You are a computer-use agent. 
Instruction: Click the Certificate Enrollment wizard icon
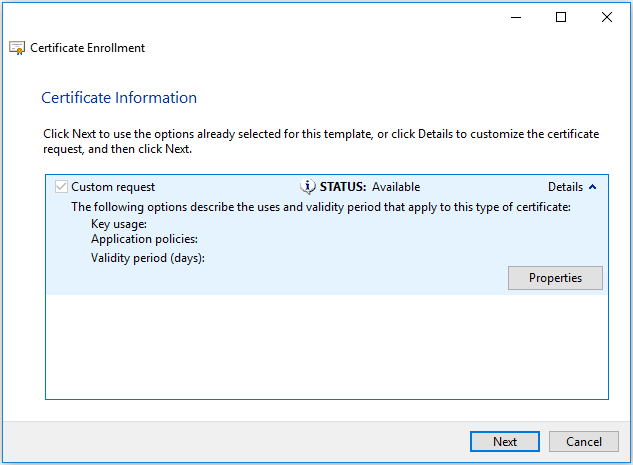coord(17,48)
